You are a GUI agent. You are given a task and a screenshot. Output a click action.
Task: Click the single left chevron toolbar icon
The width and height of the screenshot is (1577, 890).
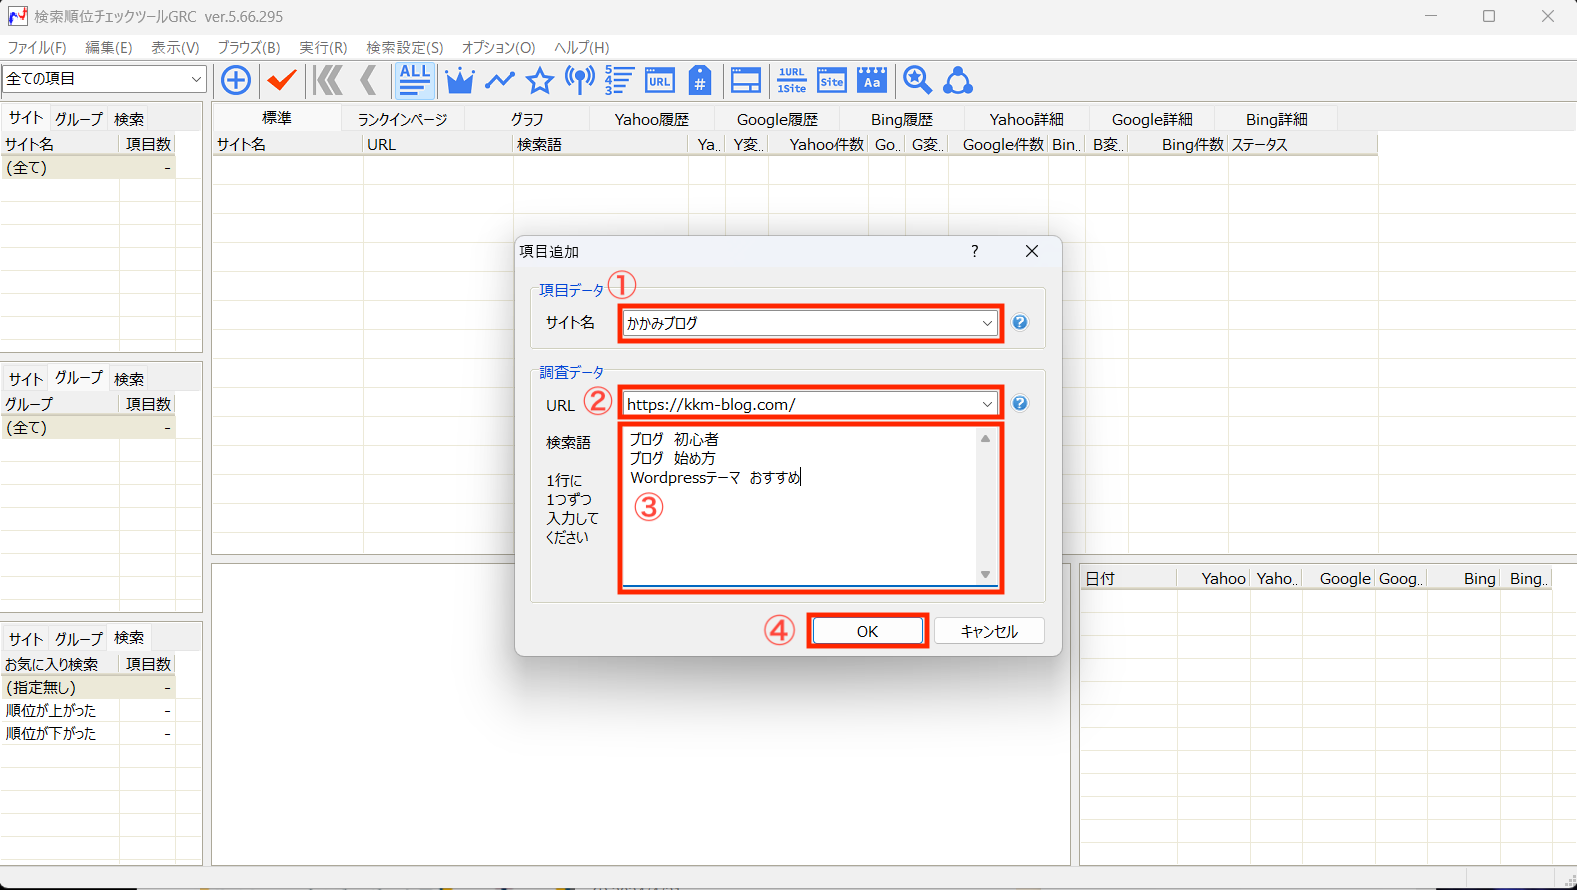[368, 80]
